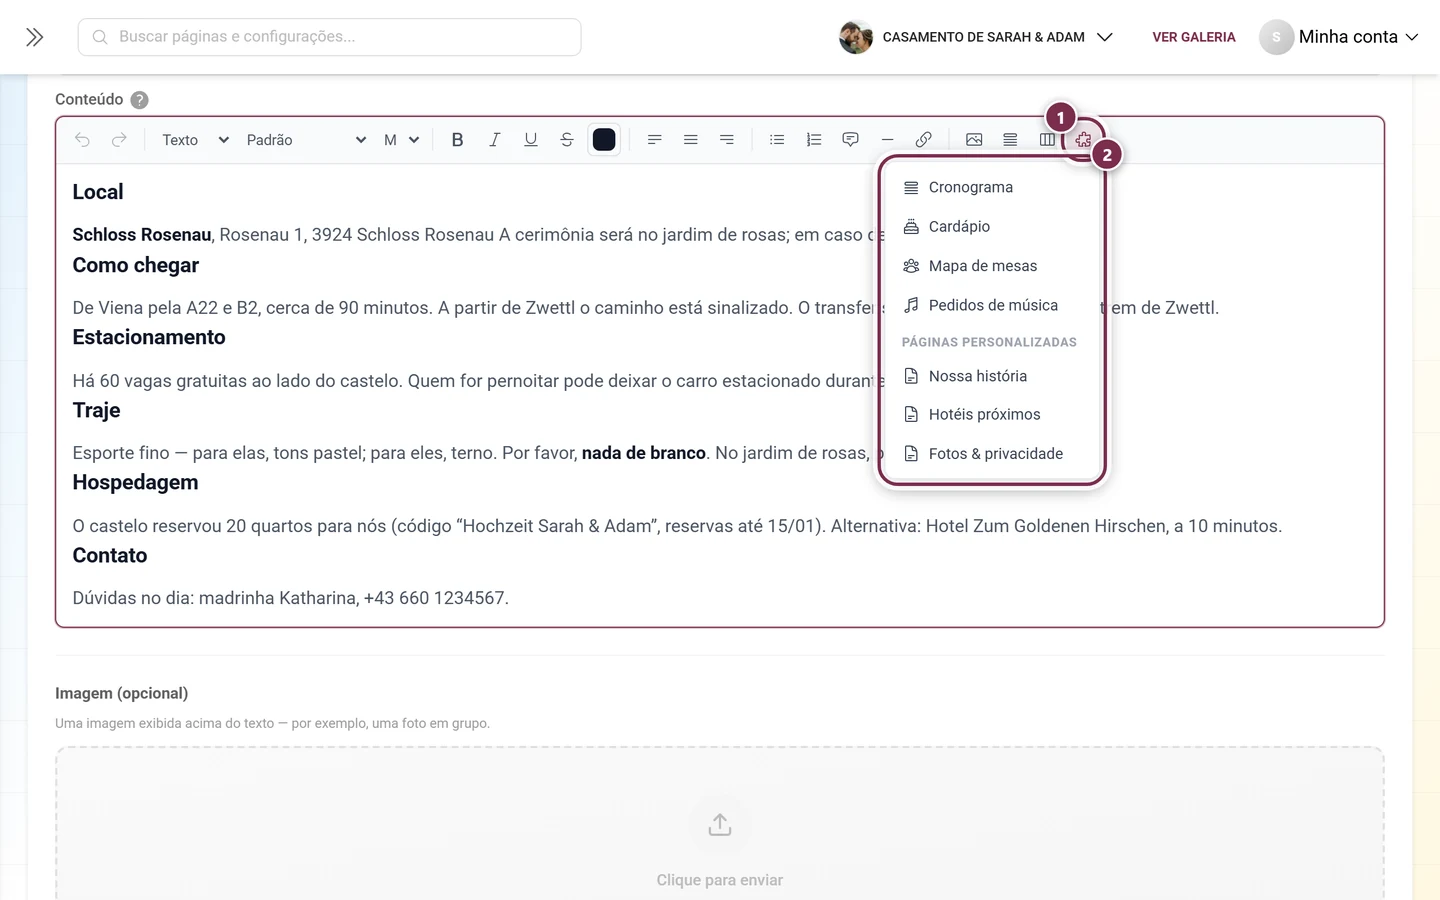The height and width of the screenshot is (900, 1440).
Task: Click the Contato heading in the editor
Action: click(110, 555)
